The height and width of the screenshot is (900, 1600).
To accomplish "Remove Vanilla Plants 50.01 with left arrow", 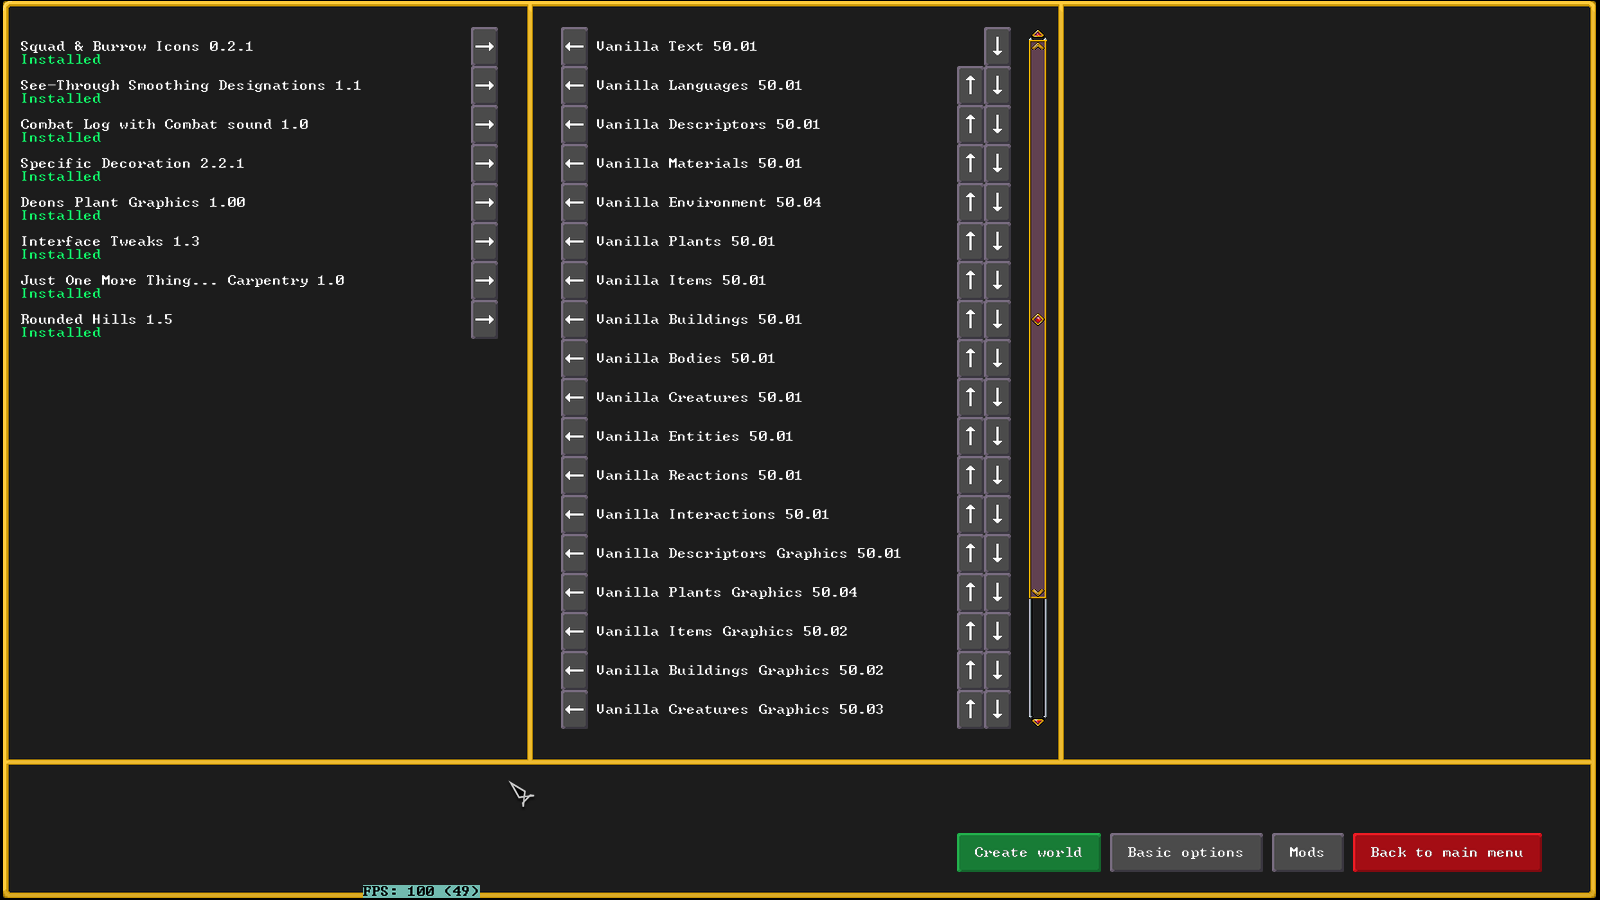I will (574, 241).
